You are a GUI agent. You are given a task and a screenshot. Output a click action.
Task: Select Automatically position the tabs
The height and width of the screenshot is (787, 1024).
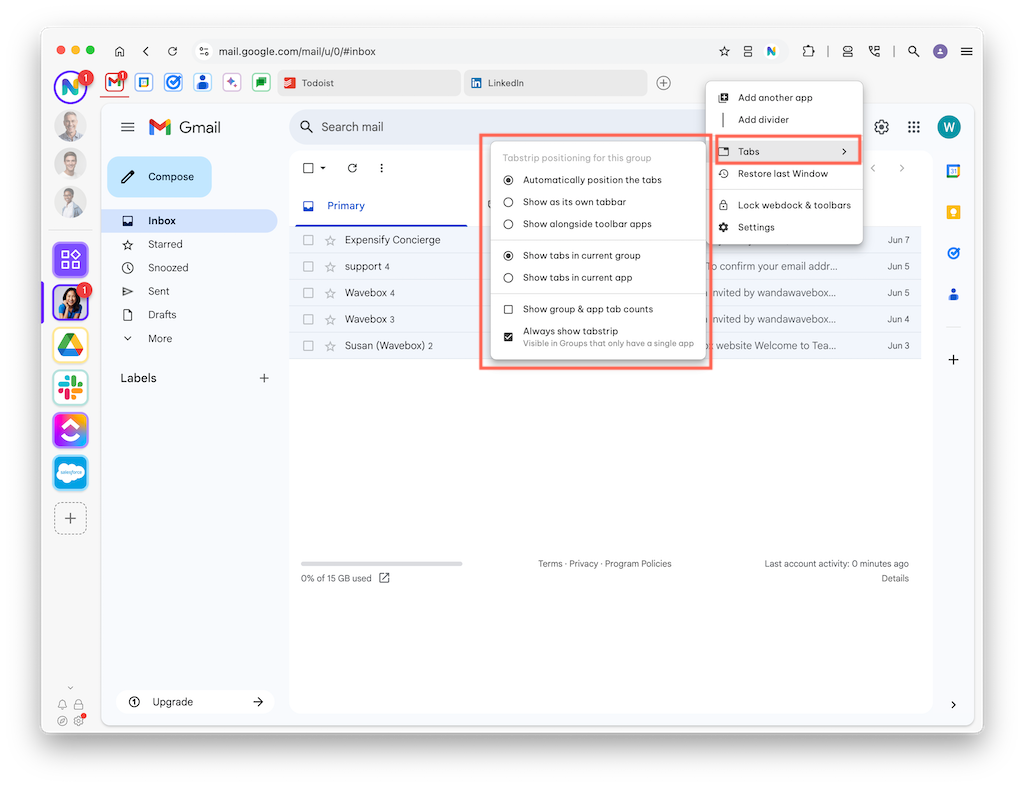pos(583,180)
